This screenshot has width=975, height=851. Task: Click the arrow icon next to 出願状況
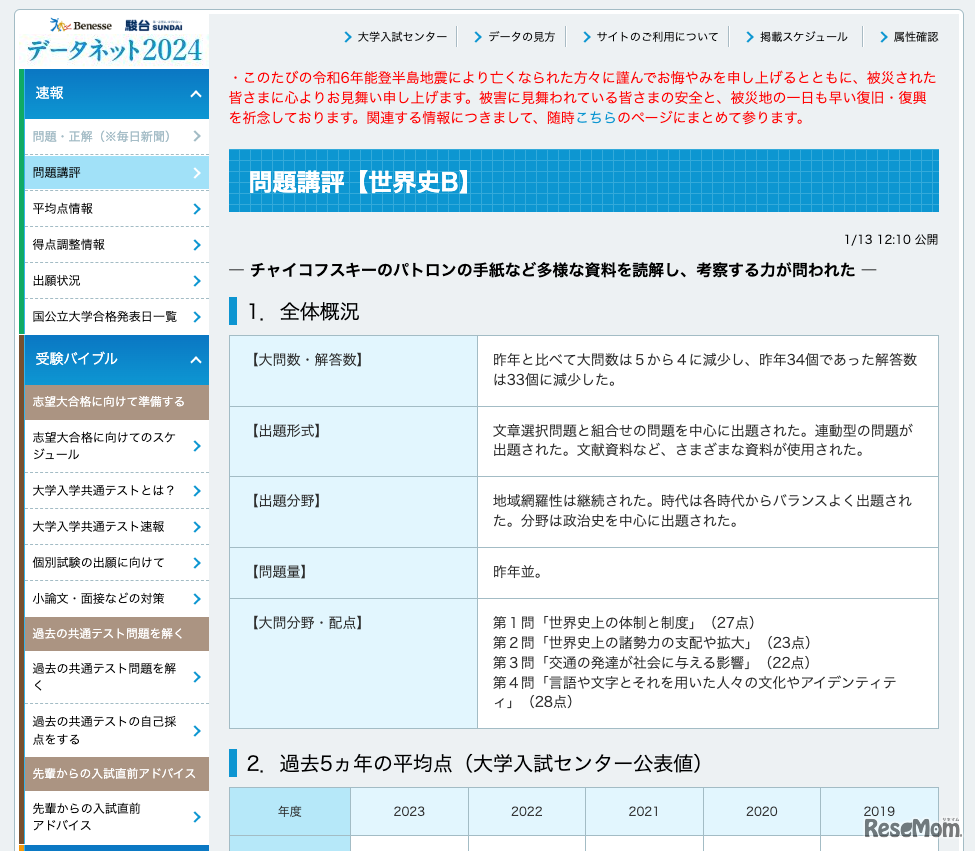point(197,281)
